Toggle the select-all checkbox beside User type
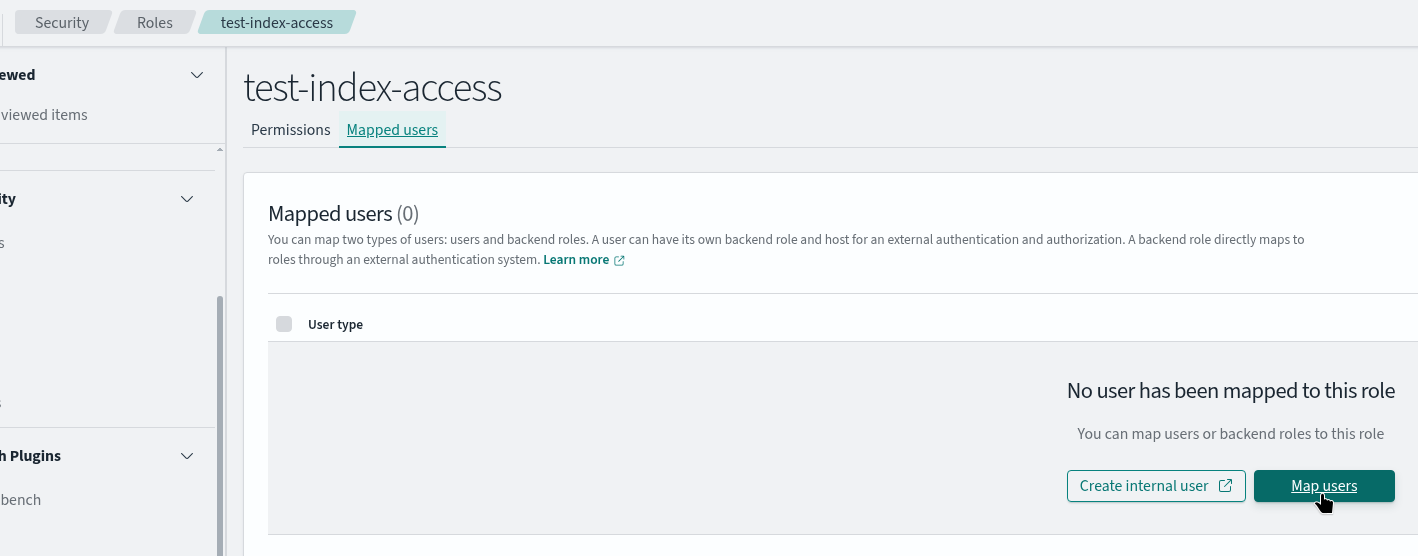Screen dimensions: 1418x556 [284, 324]
